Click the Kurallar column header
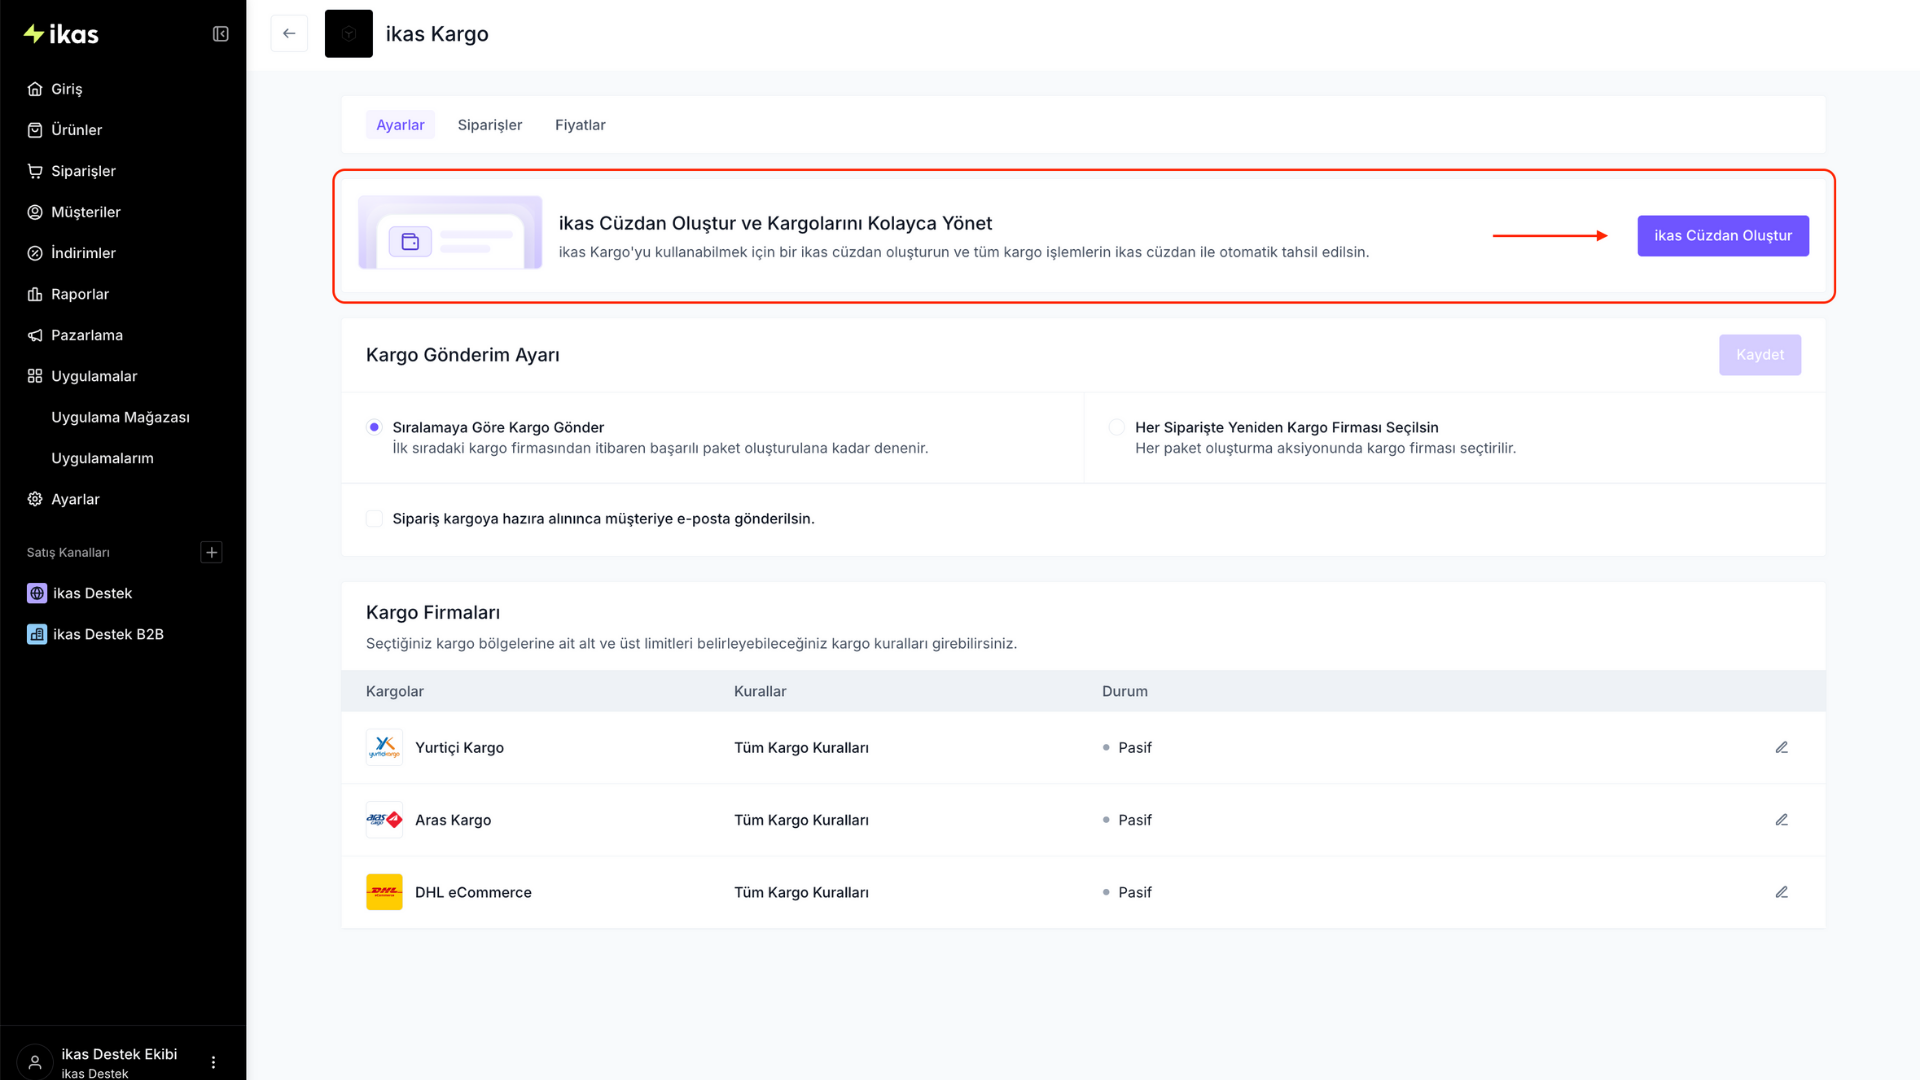The width and height of the screenshot is (1920, 1080). tap(760, 691)
